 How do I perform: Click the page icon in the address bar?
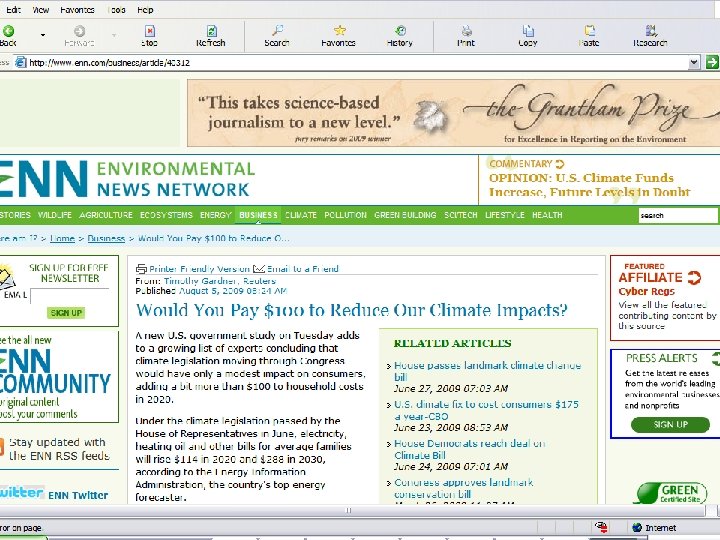(21, 62)
